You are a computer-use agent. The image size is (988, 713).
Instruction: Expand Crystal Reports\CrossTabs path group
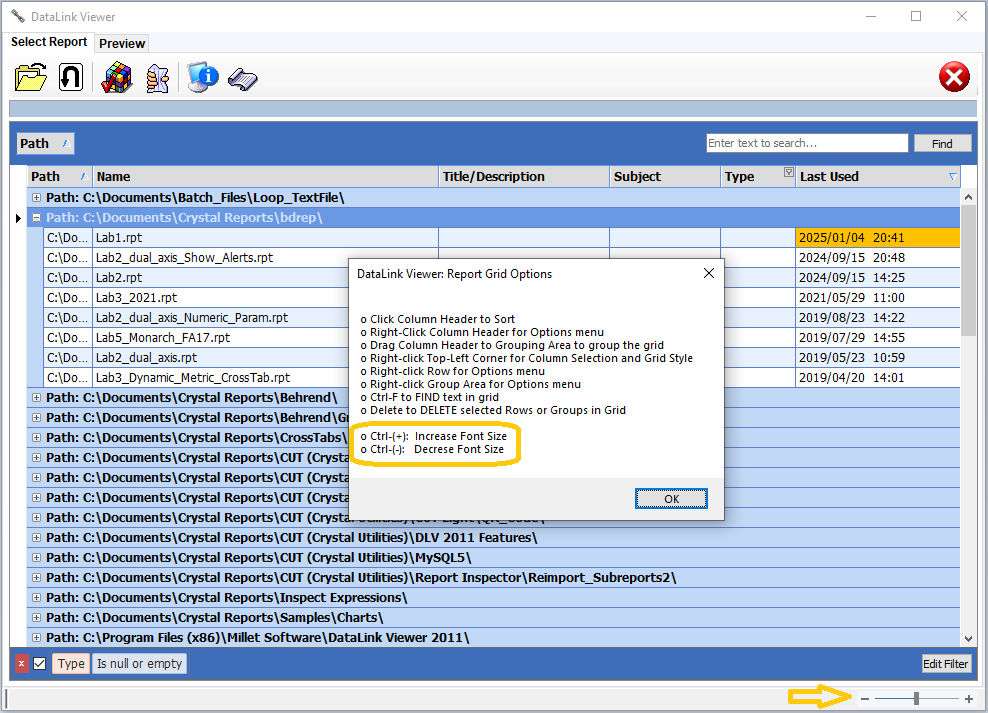coord(37,438)
